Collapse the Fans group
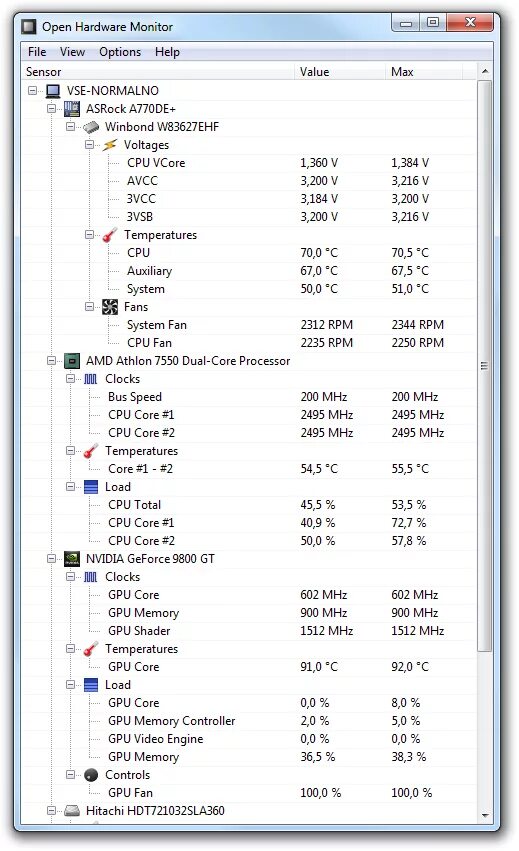Screen dimensions: 519x851 tap(90, 307)
